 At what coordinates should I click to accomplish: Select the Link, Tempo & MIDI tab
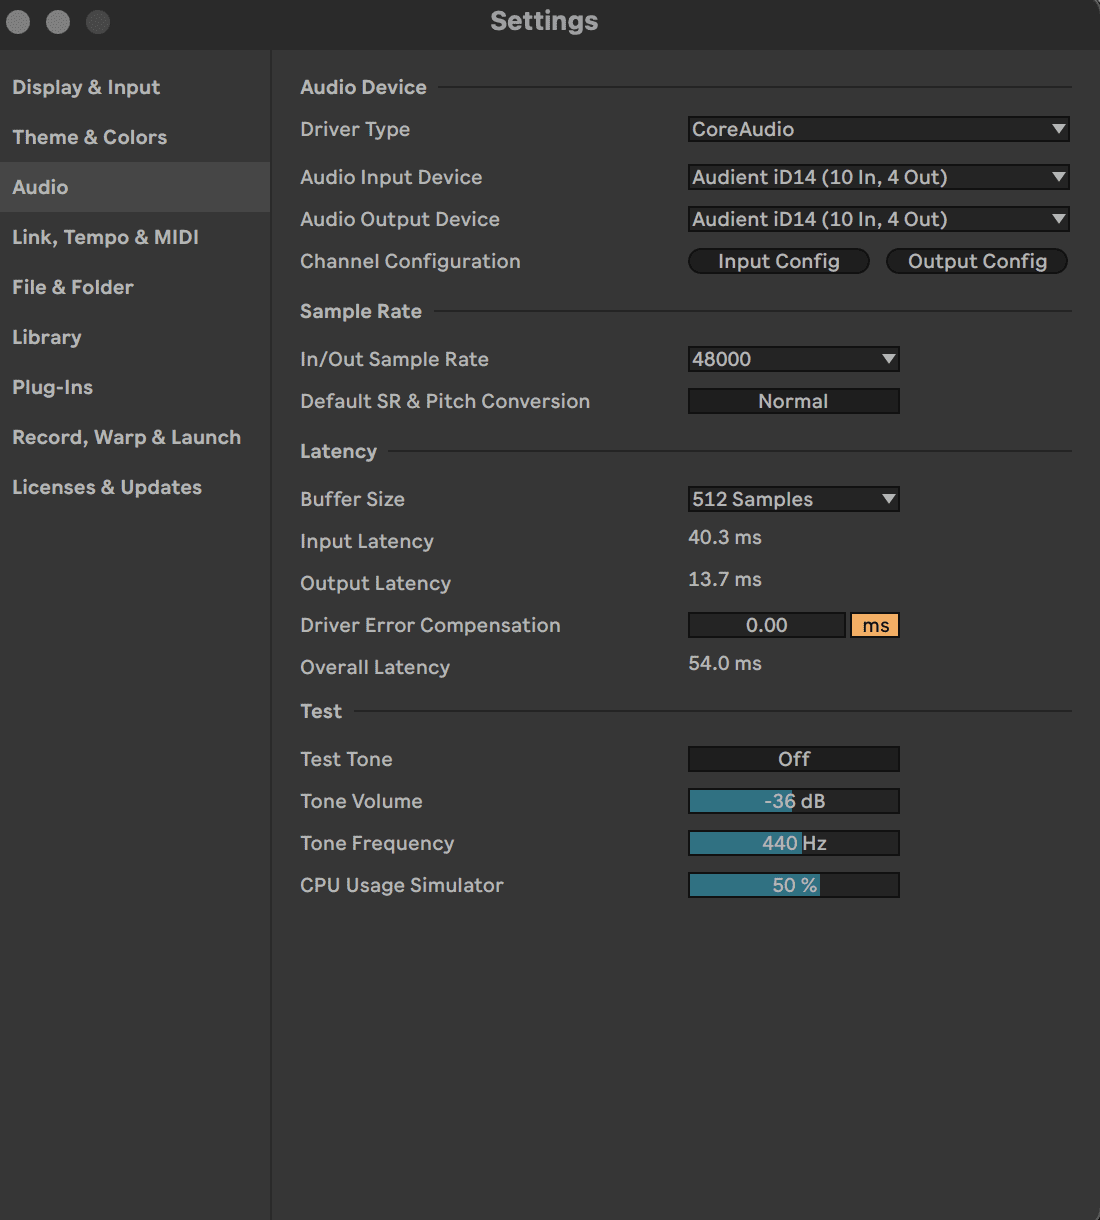[105, 237]
